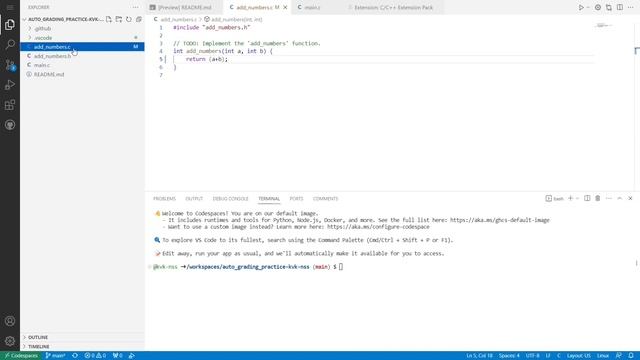
Task: Maximize the panel size with chevron
Action: tap(620, 198)
